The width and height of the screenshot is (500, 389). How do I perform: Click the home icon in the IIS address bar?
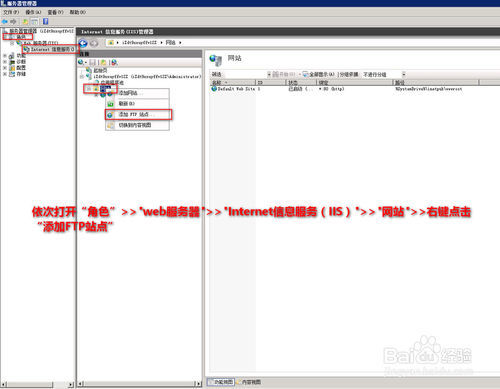pyautogui.click(x=111, y=43)
